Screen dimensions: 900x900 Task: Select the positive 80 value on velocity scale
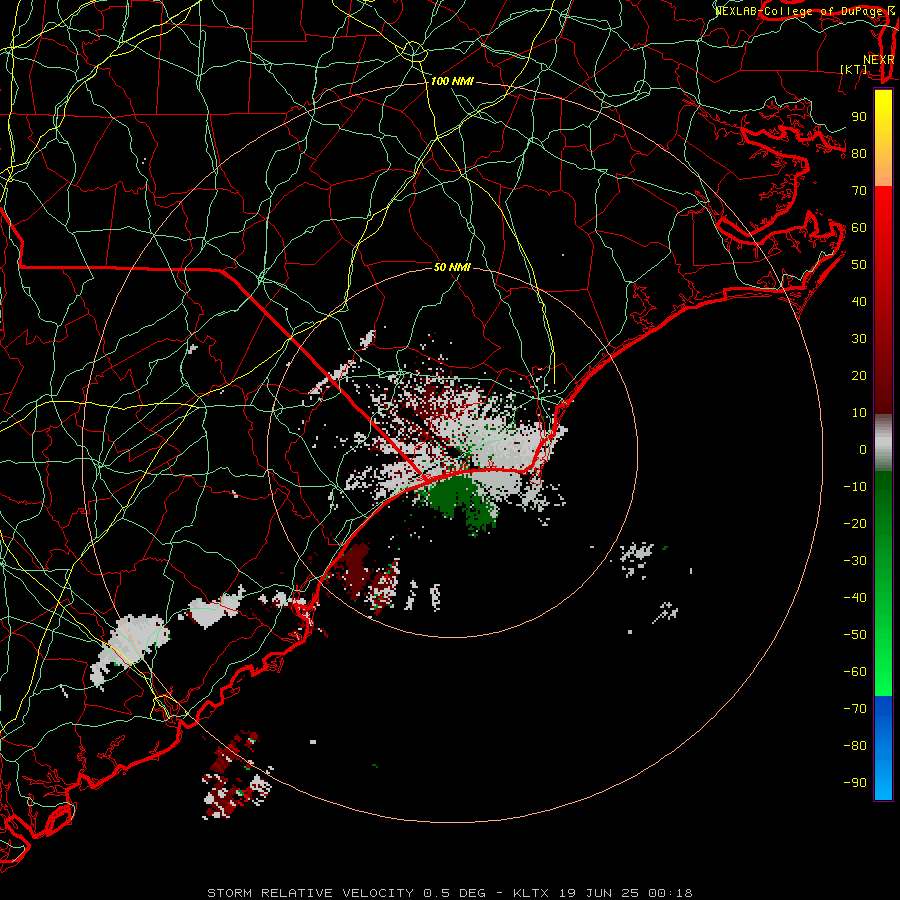[x=859, y=153]
